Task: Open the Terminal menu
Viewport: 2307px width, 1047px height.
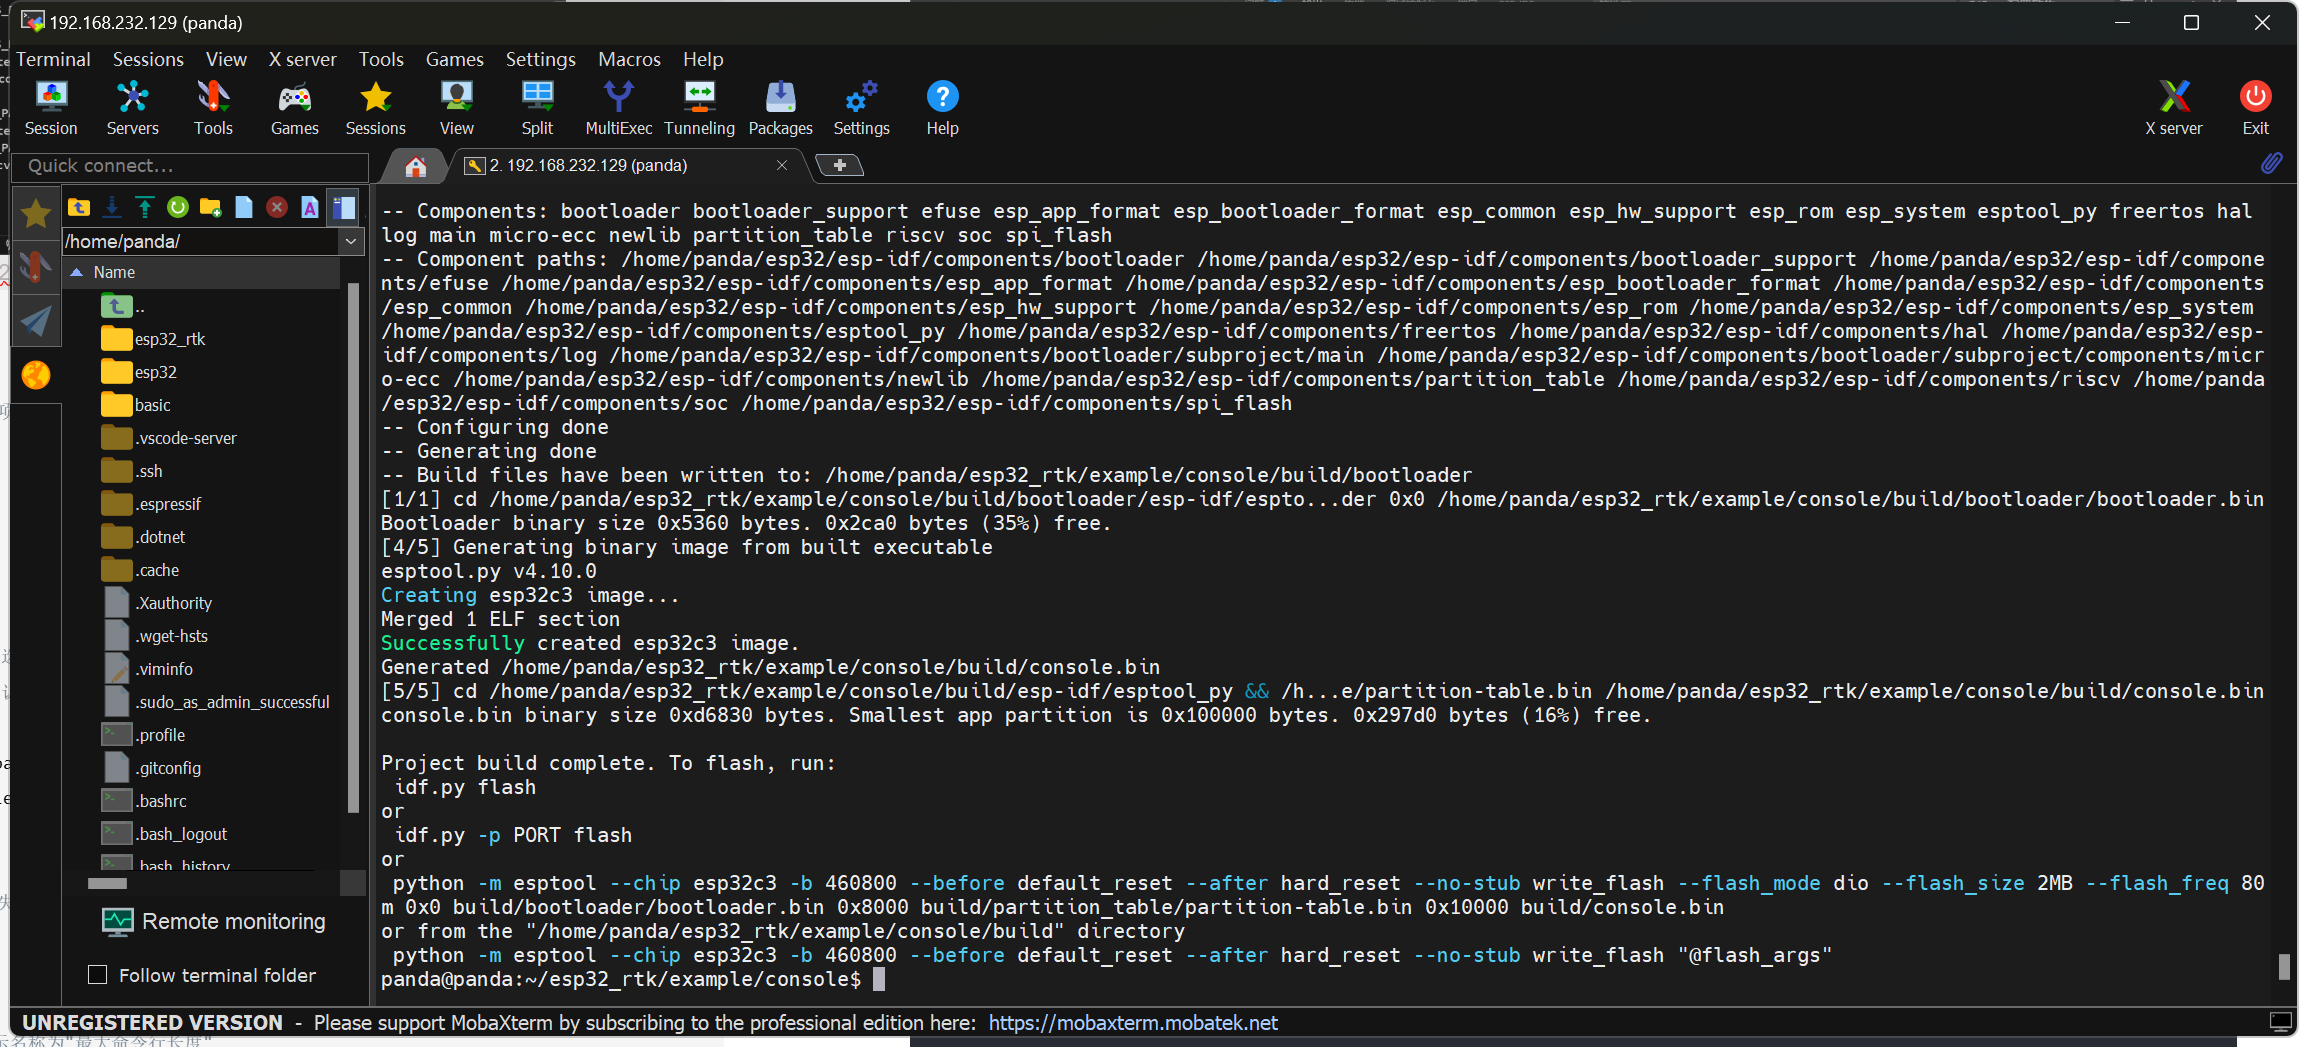Action: click(53, 59)
